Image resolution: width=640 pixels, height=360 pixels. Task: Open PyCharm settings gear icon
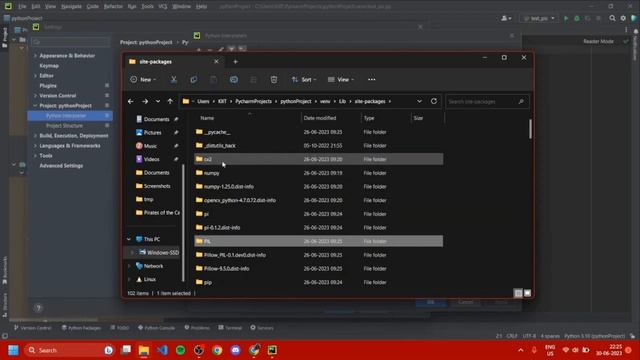point(623,18)
